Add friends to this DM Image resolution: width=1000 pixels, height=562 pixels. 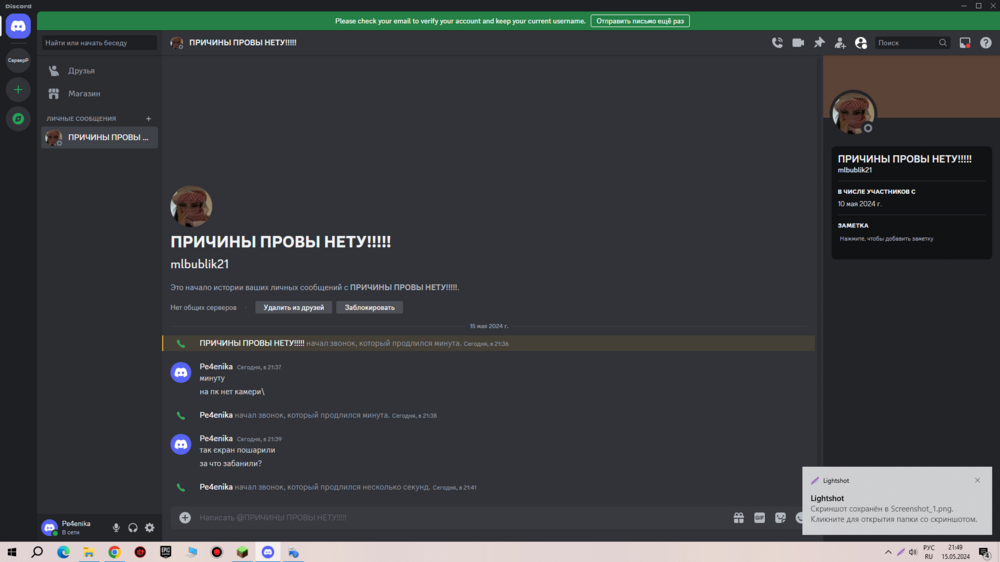point(840,43)
